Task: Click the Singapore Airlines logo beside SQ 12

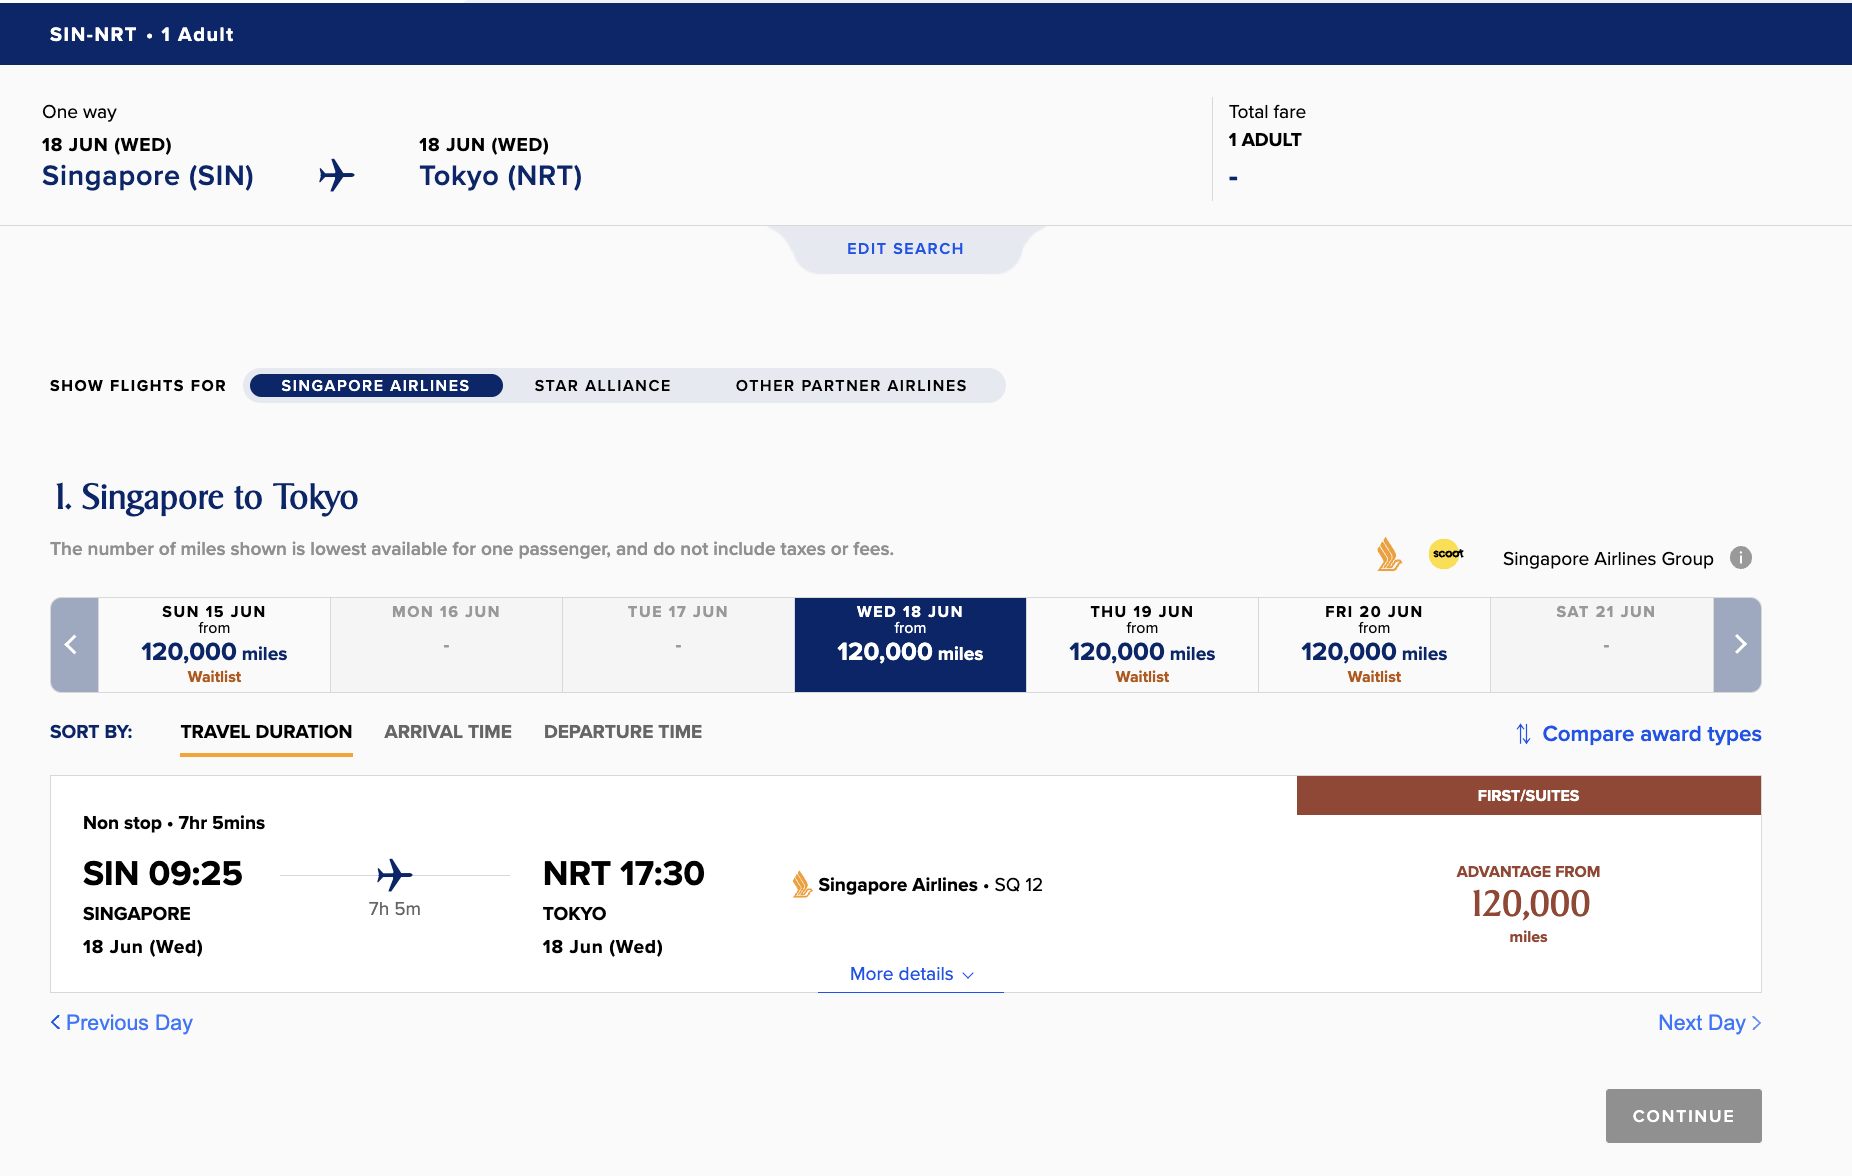Action: (x=801, y=884)
